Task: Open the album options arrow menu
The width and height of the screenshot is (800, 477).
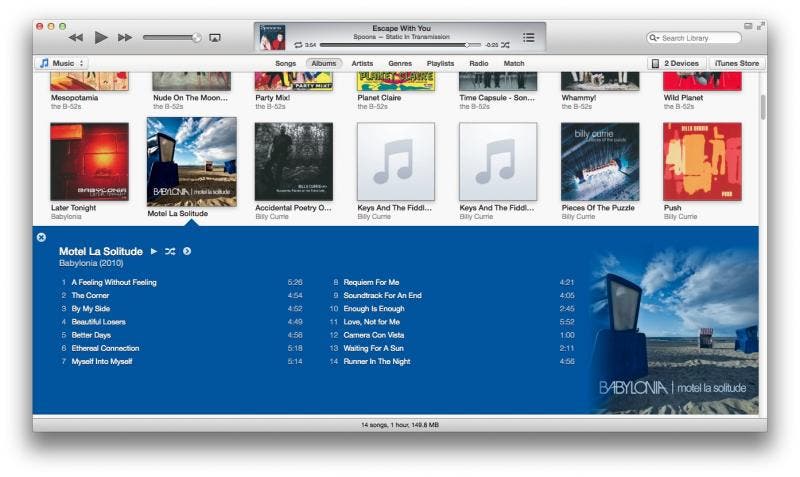Action: tap(187, 251)
